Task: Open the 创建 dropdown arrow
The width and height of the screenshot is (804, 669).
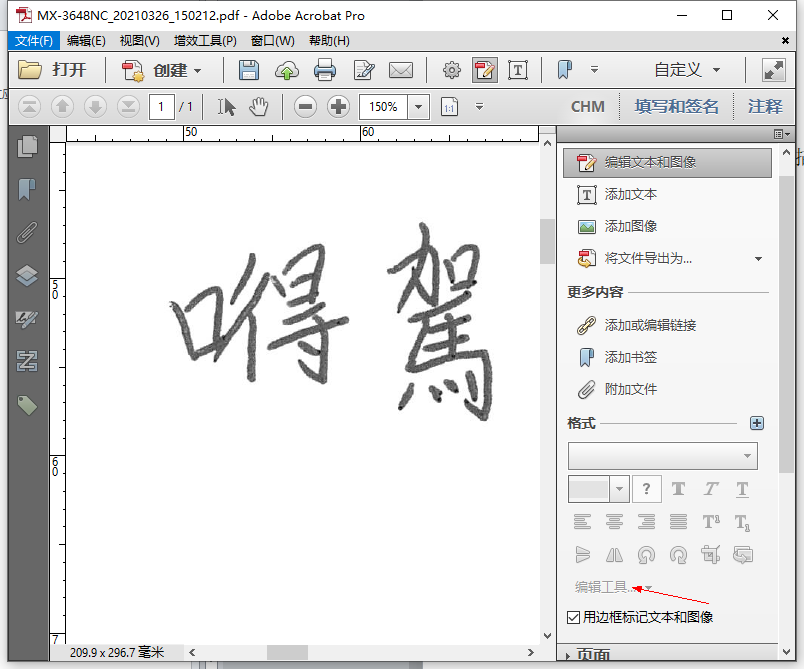Action: (x=197, y=71)
